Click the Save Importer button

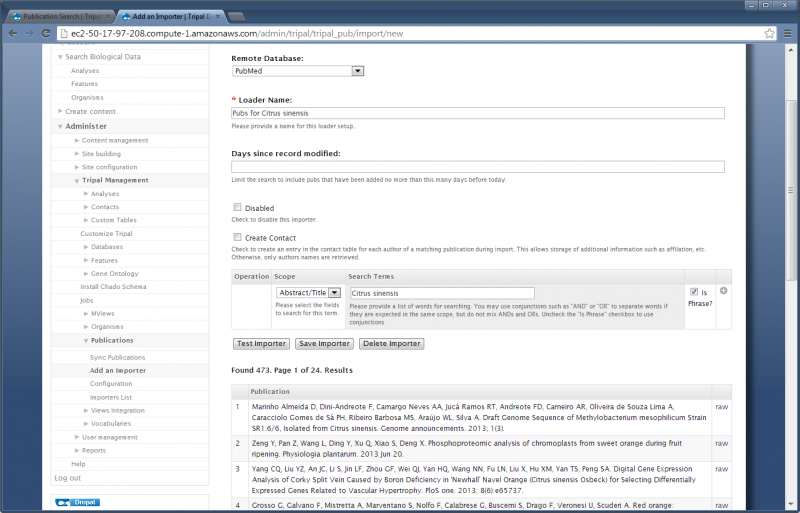[324, 344]
